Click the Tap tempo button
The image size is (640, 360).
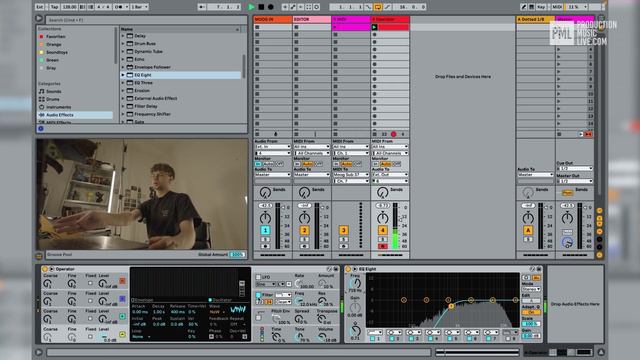pyautogui.click(x=54, y=7)
